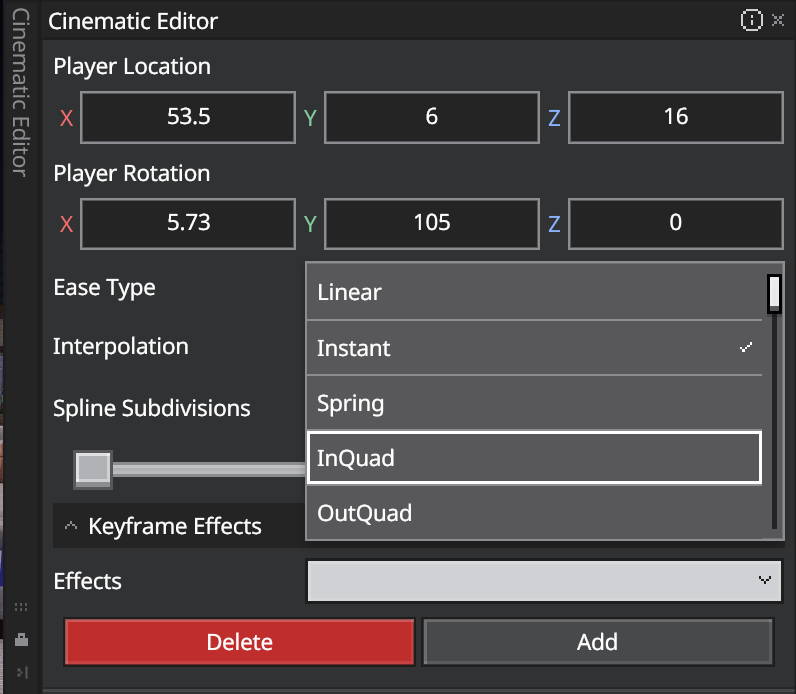Click the Player Location label

(x=132, y=67)
